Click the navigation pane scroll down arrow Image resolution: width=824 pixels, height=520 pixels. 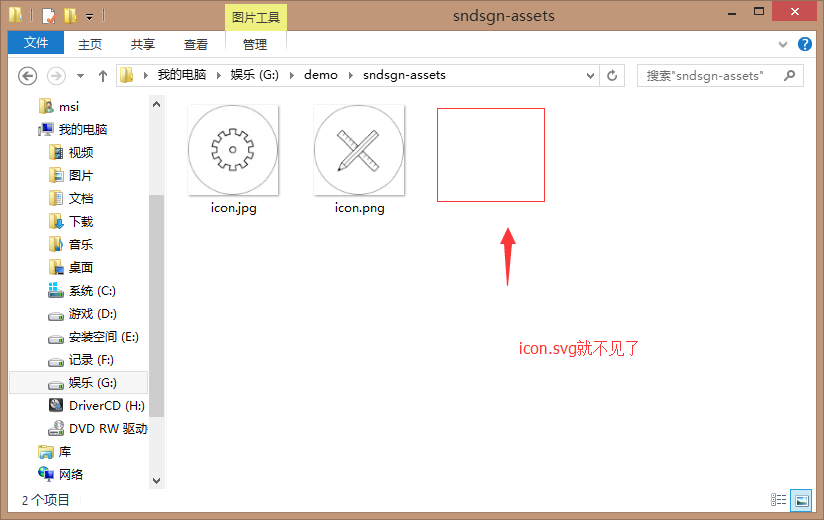[x=156, y=481]
